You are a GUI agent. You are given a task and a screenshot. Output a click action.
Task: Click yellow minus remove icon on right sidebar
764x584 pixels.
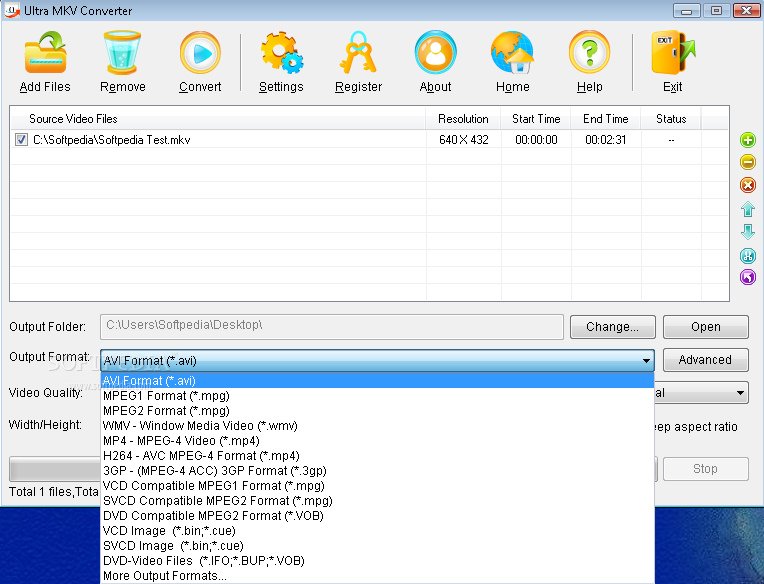pos(748,162)
